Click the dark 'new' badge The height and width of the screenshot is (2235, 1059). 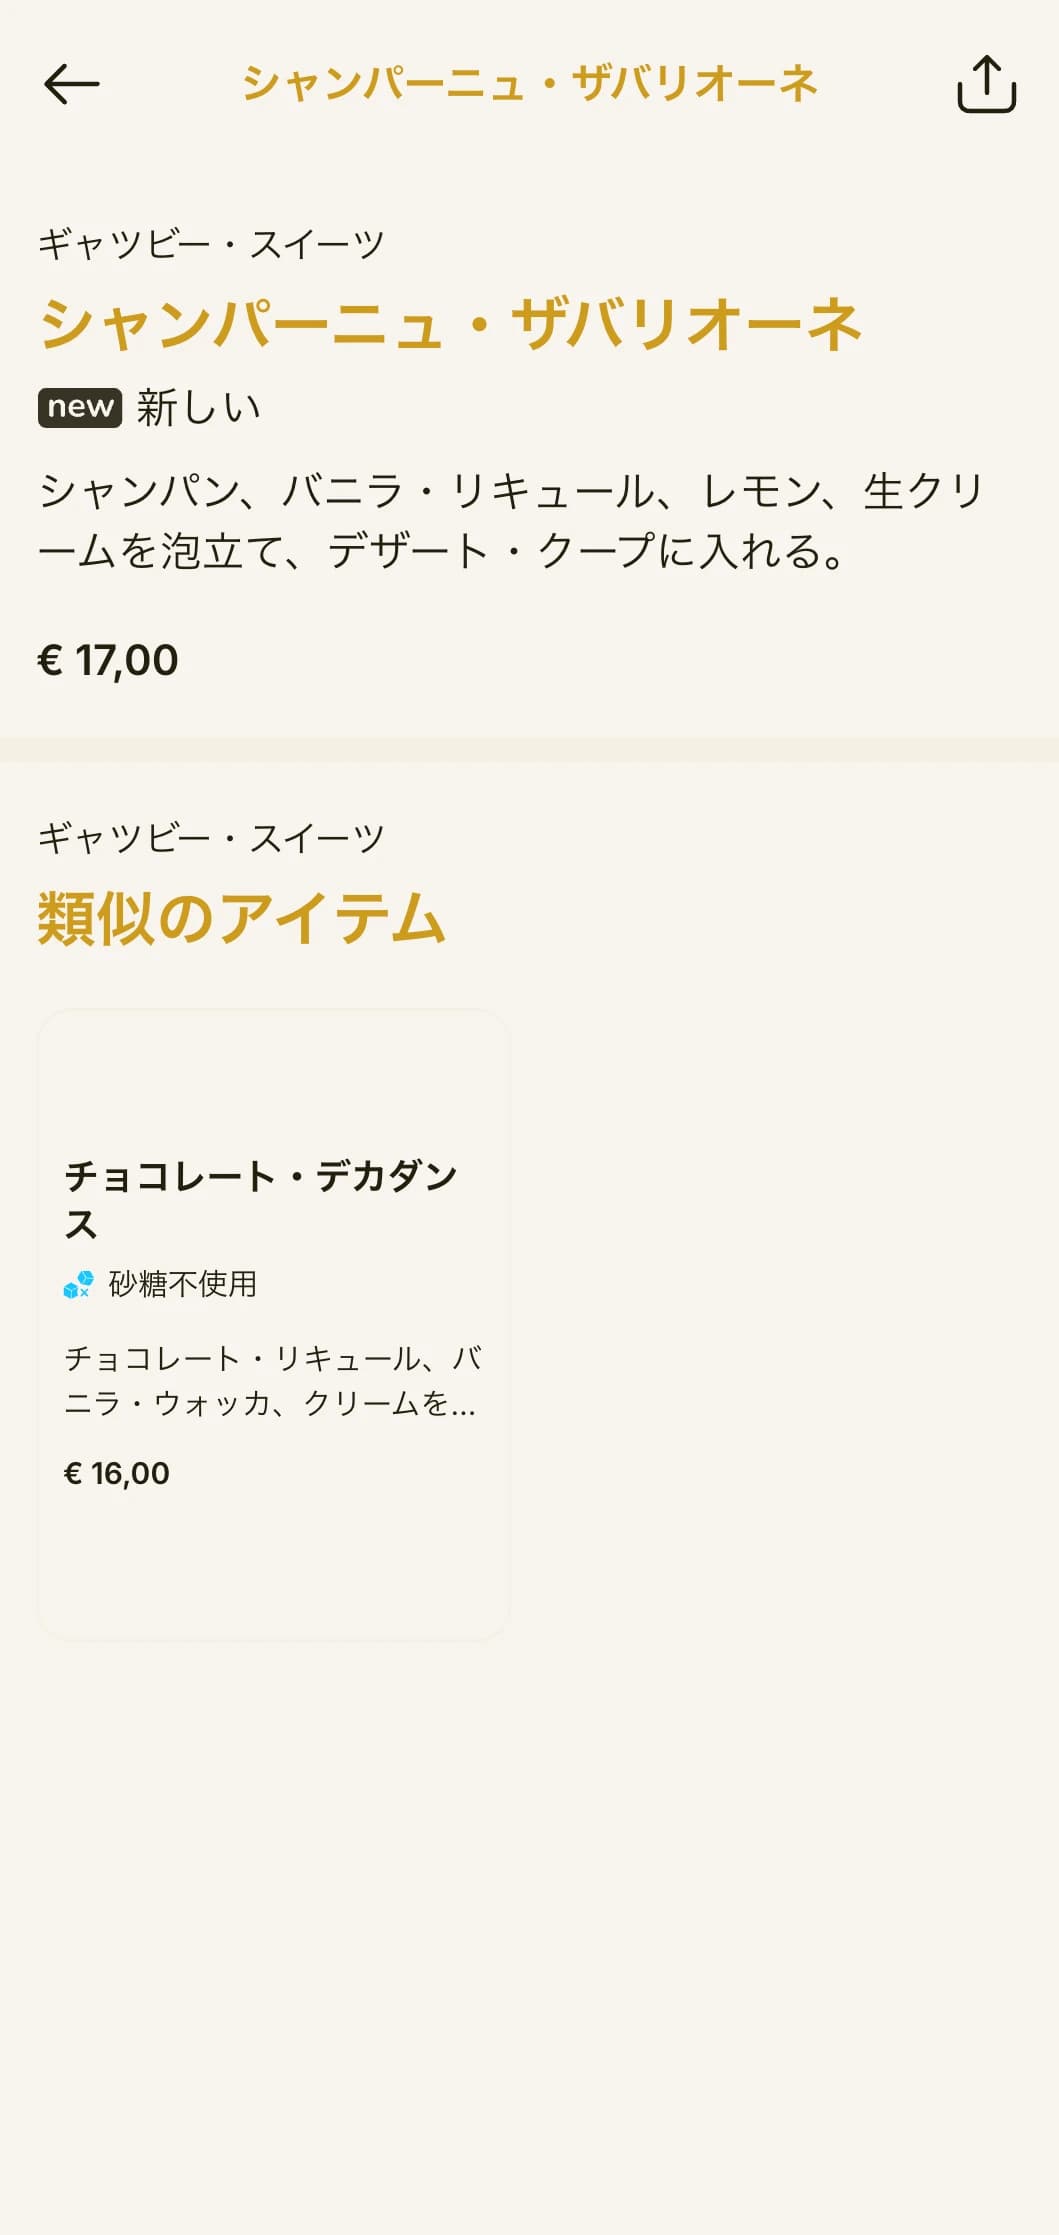tap(80, 407)
